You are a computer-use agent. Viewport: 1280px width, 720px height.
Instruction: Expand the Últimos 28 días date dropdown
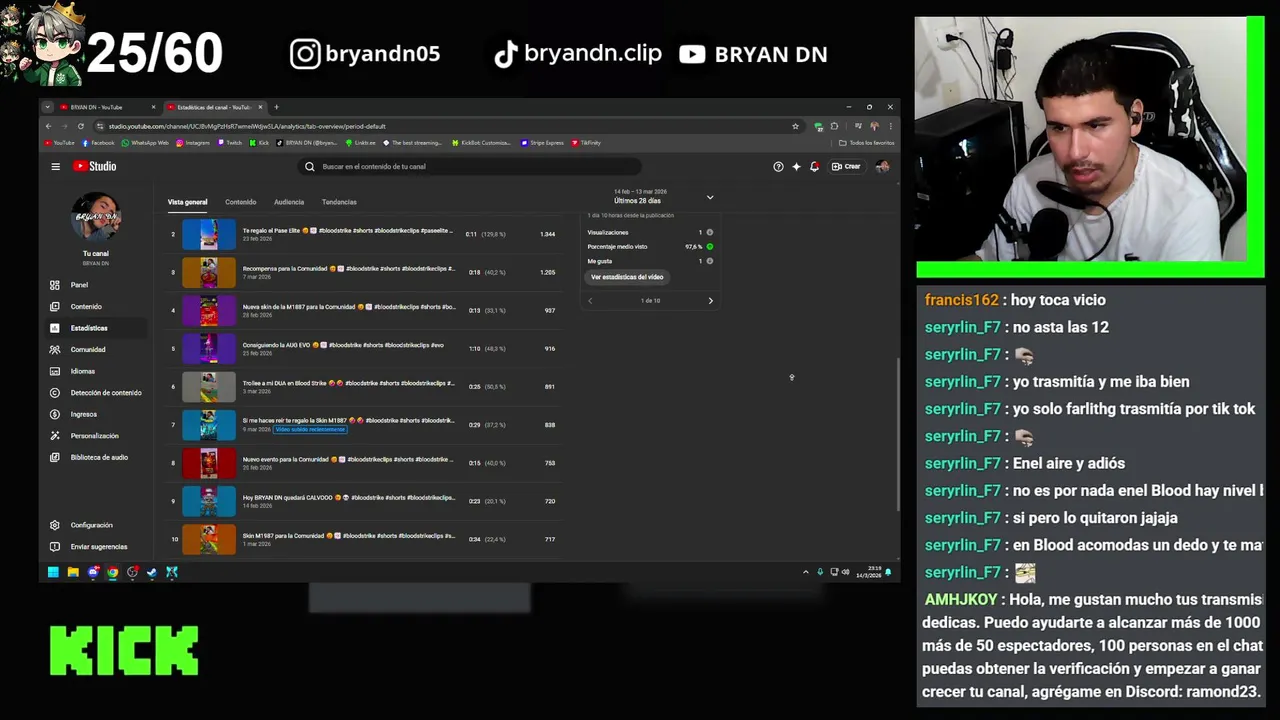pos(710,197)
